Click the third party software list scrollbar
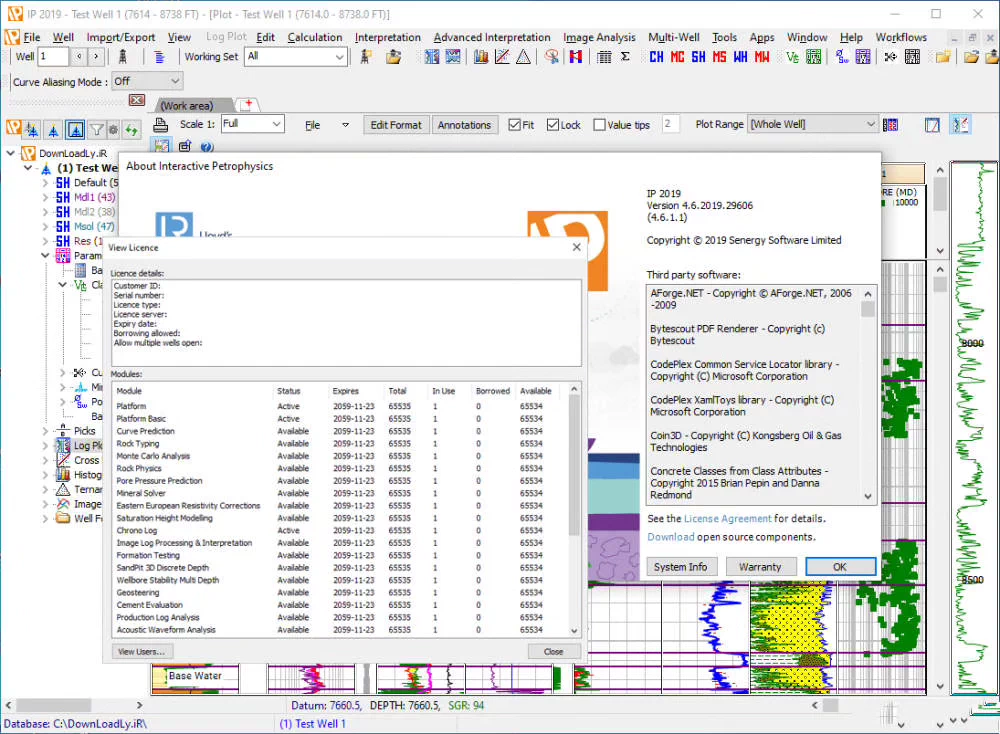Screen dimensions: 1000x734 pyautogui.click(x=868, y=395)
